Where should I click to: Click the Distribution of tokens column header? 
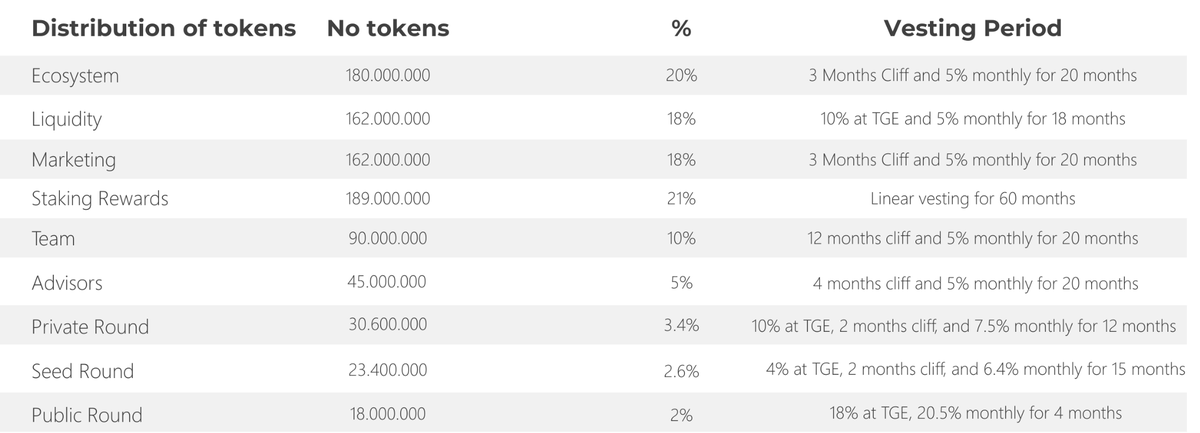pos(163,29)
